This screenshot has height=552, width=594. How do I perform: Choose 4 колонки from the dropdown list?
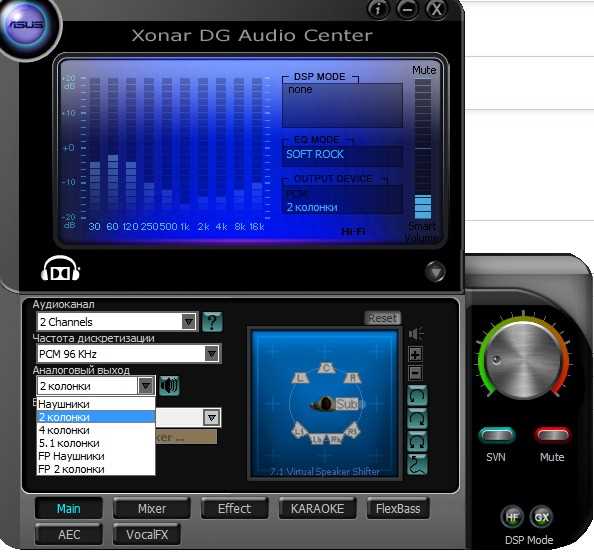(x=96, y=430)
